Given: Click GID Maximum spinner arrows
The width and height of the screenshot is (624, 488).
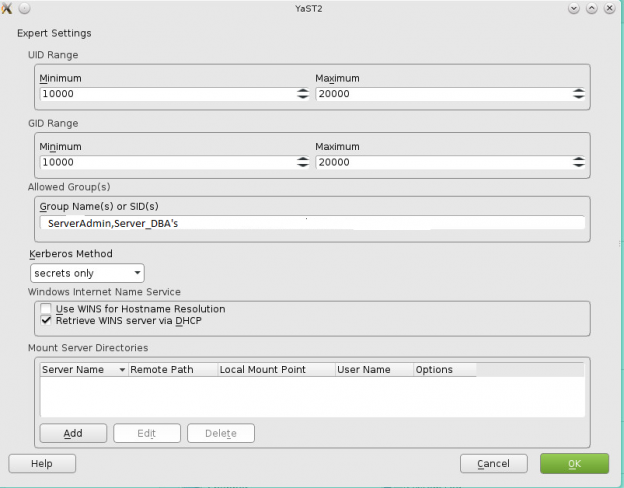Looking at the screenshot, I should pos(579,162).
